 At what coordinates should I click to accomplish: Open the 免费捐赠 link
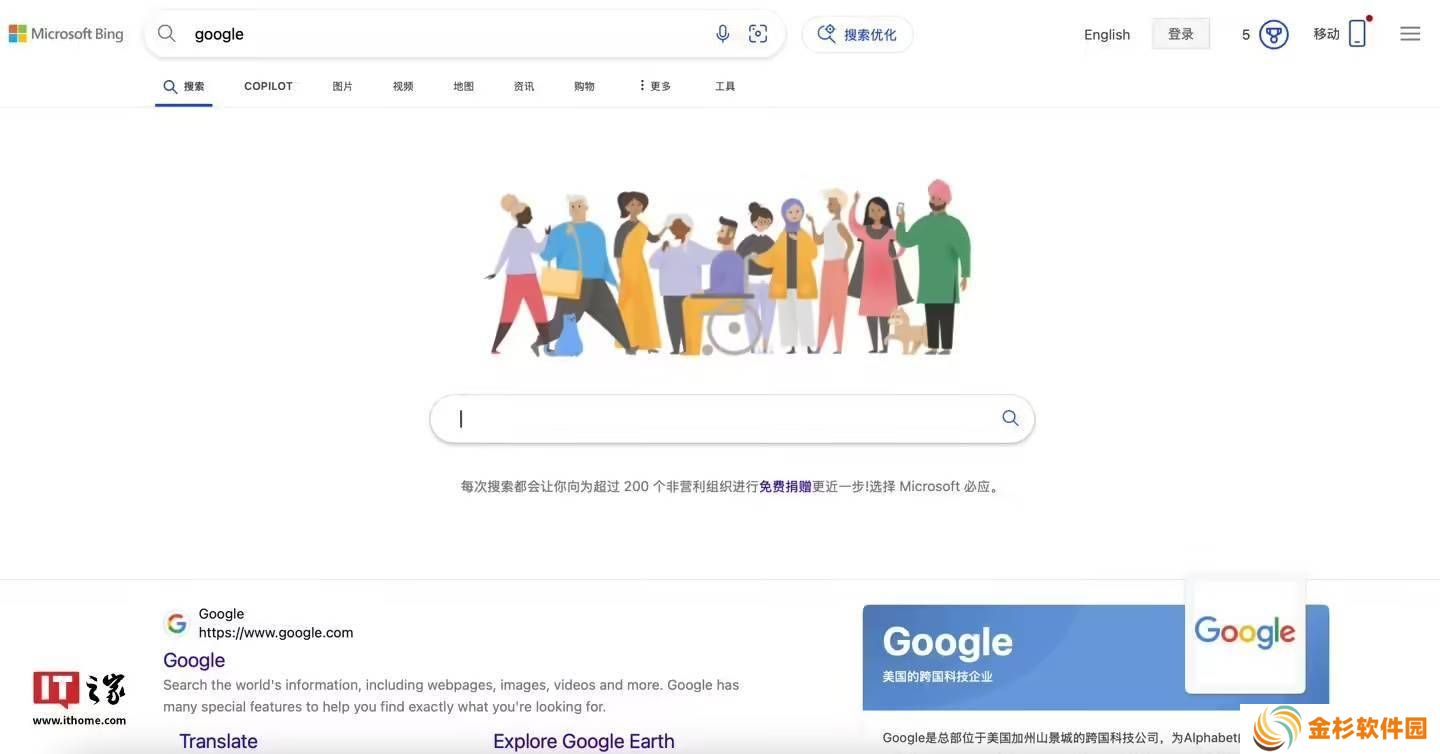[785, 486]
